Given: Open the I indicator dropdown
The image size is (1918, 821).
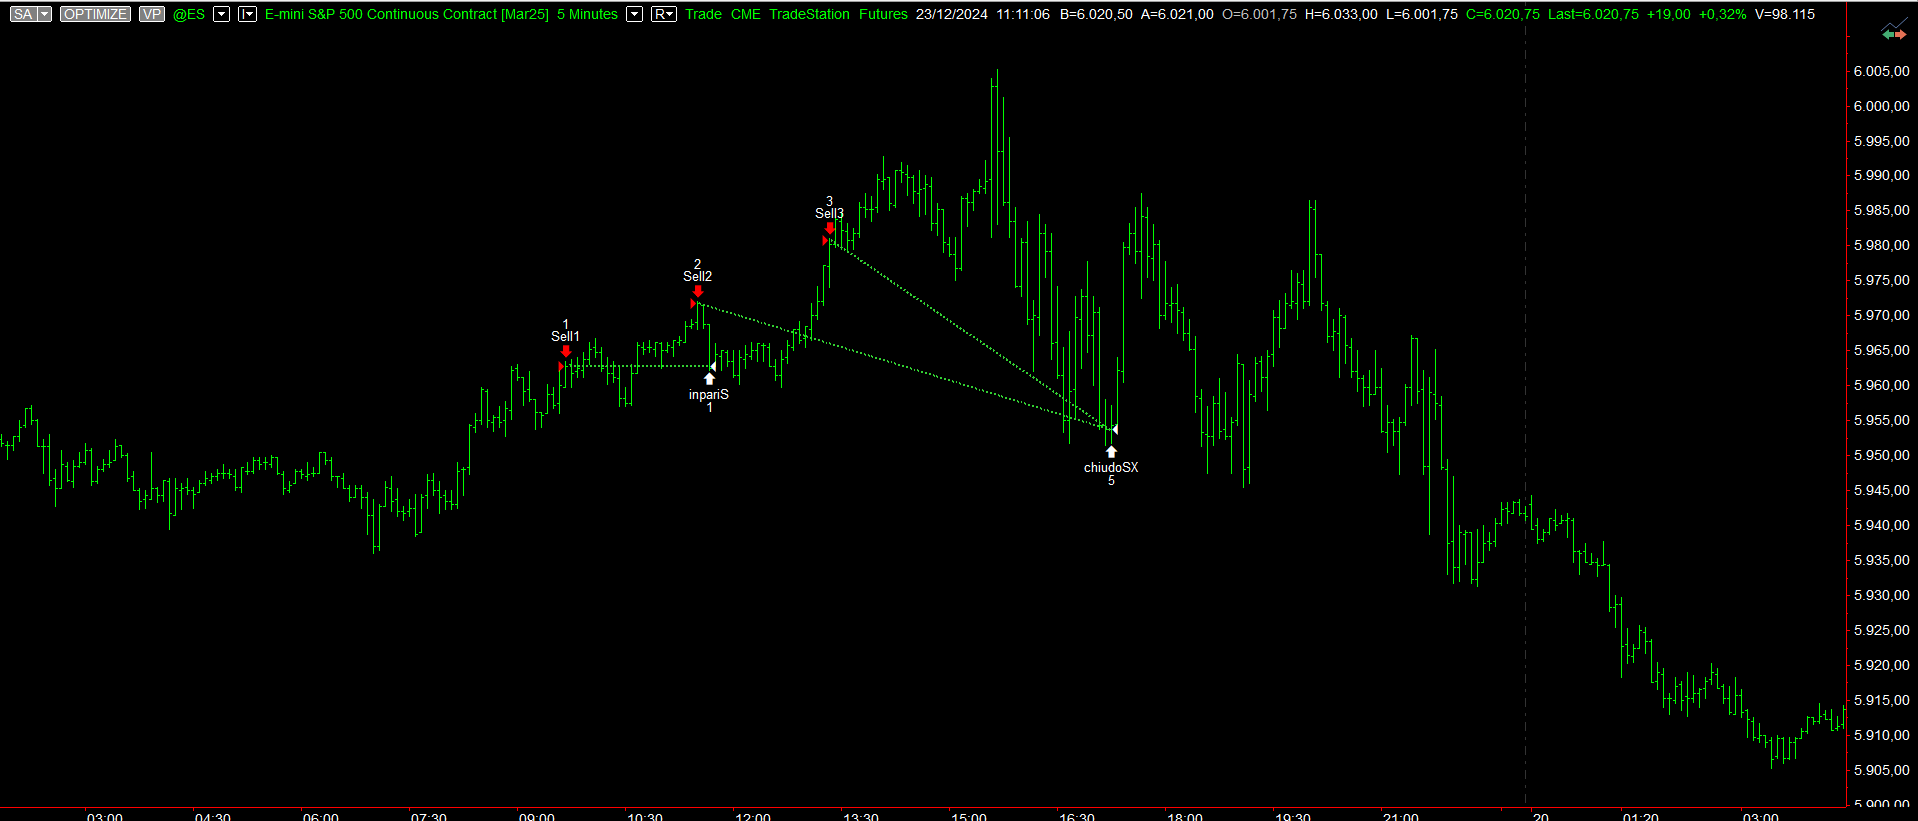Looking at the screenshot, I should click(x=247, y=14).
